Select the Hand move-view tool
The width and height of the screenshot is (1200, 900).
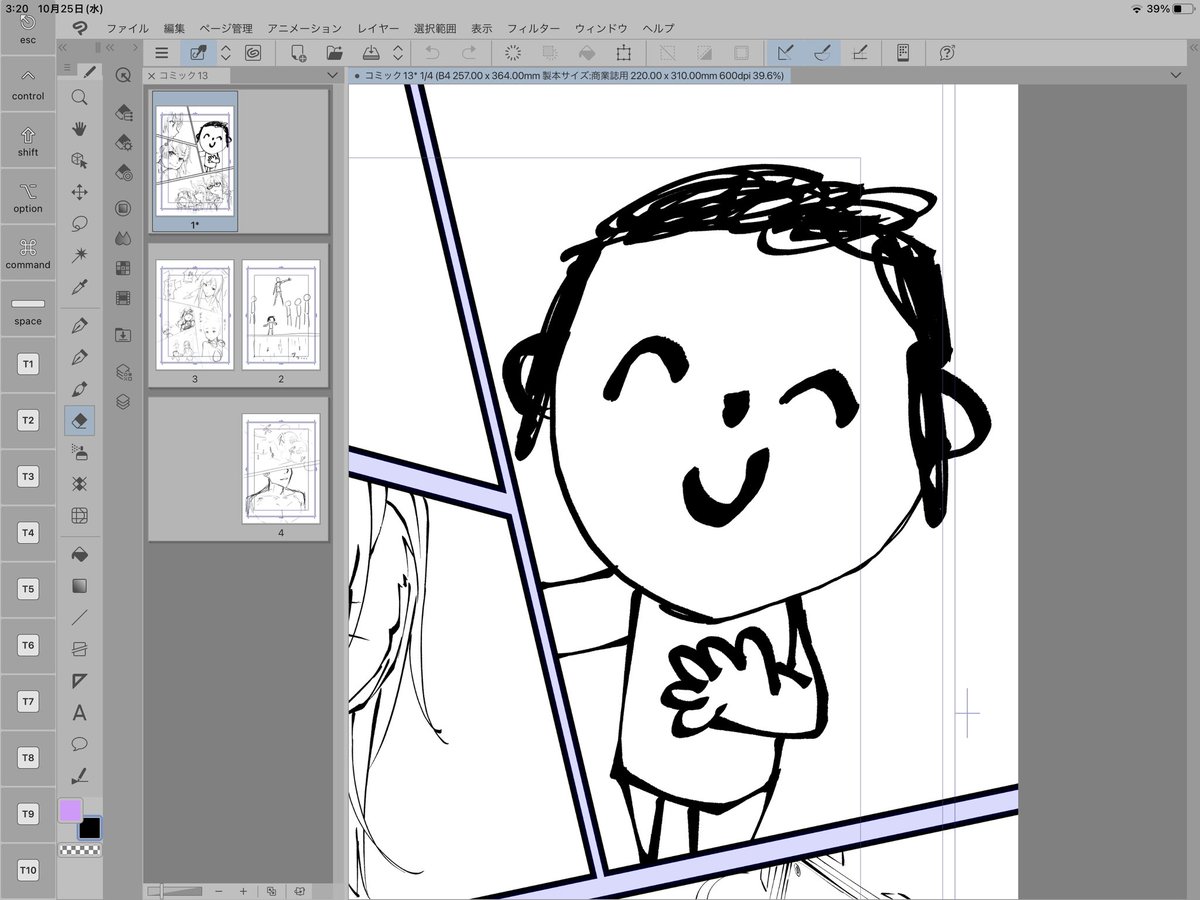(x=79, y=128)
